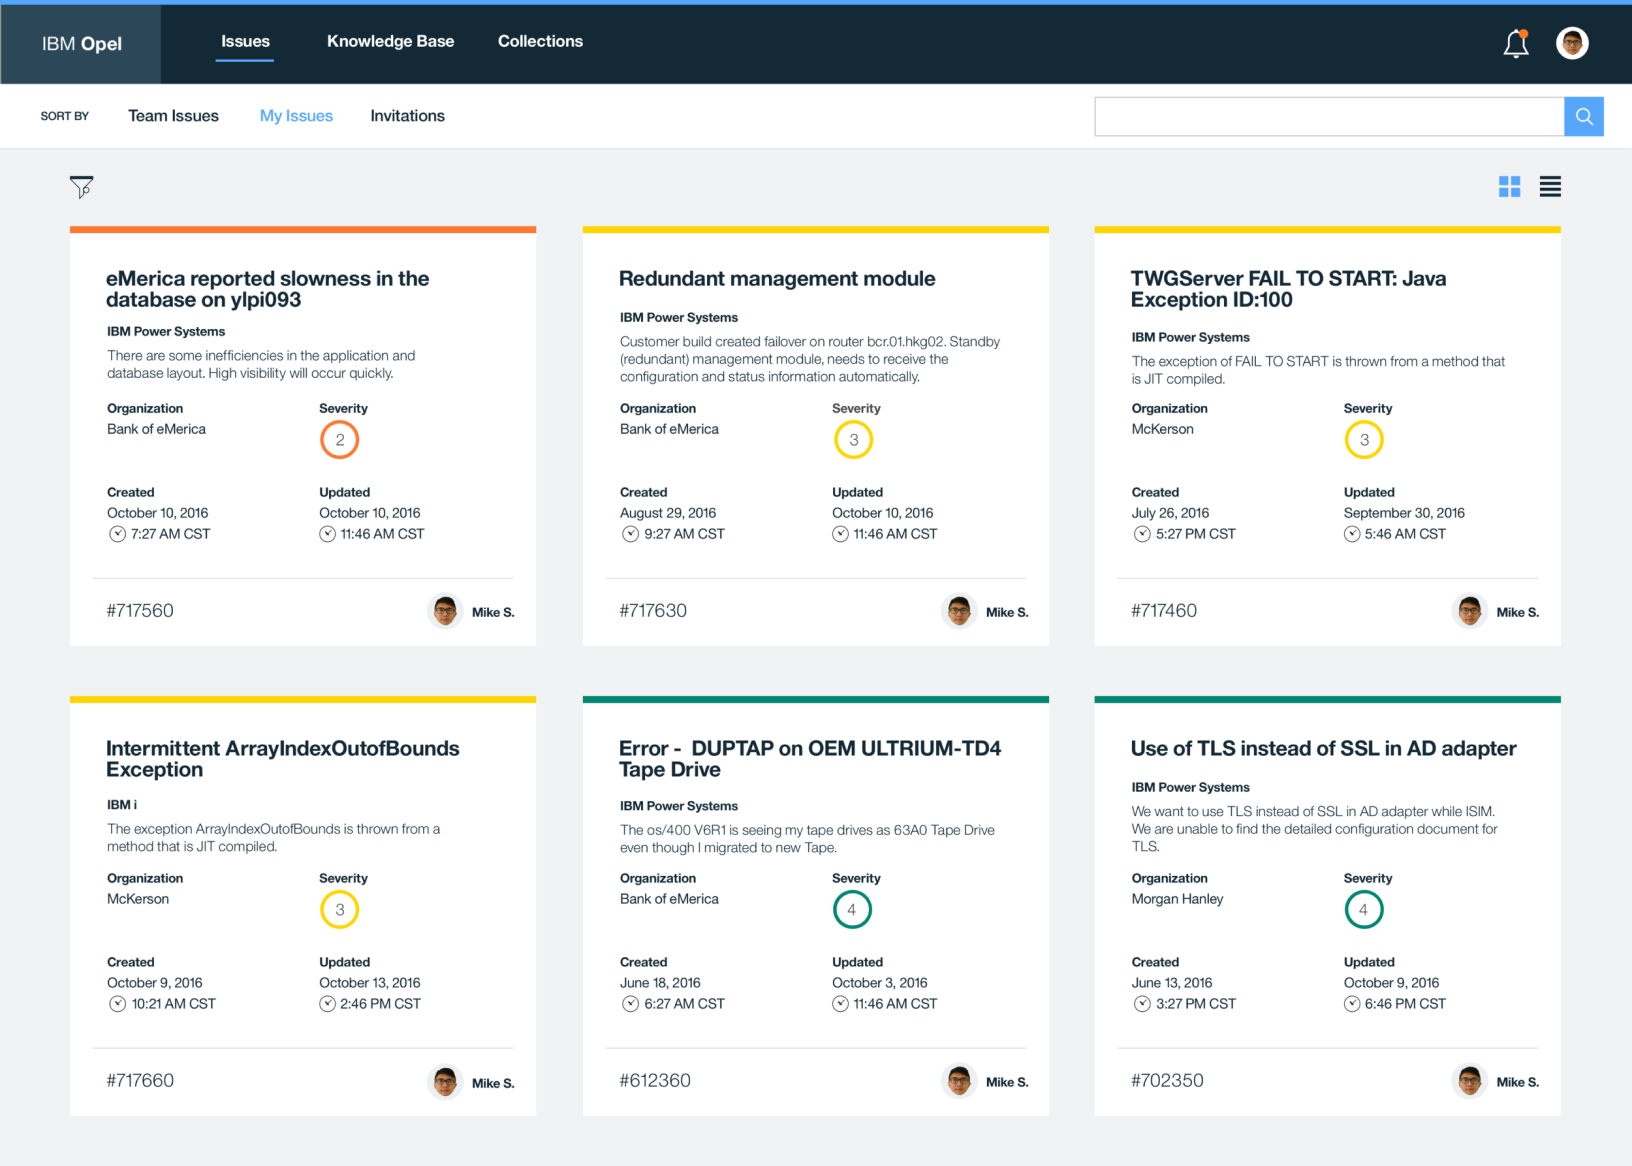The height and width of the screenshot is (1166, 1632).
Task: Click McKerson organization on TWGServer card
Action: pos(1162,429)
